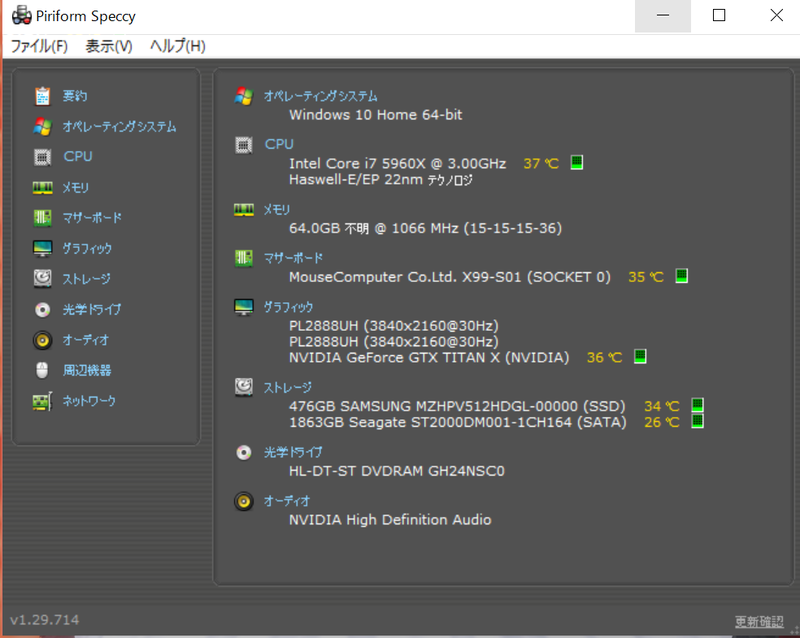Image resolution: width=800 pixels, height=638 pixels.
Task: Click the CPU temperature indicator icon
Action: click(x=577, y=163)
